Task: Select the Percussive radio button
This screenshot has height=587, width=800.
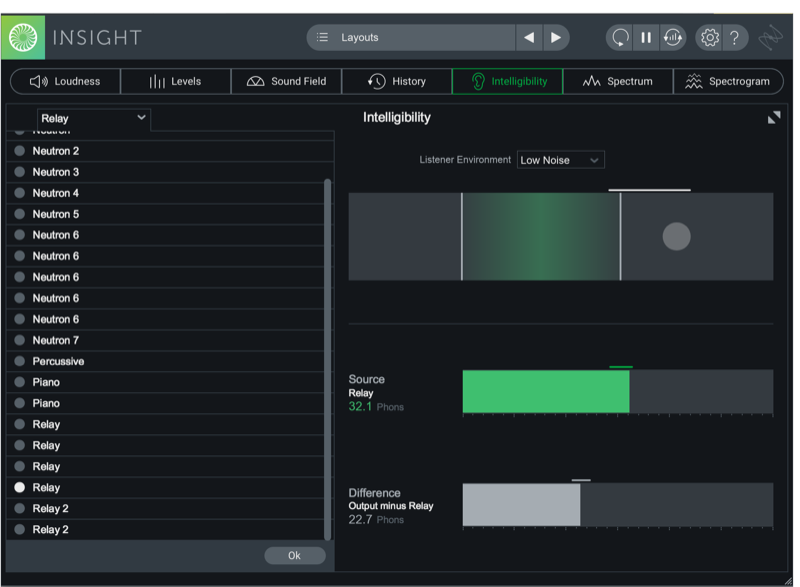Action: point(19,361)
